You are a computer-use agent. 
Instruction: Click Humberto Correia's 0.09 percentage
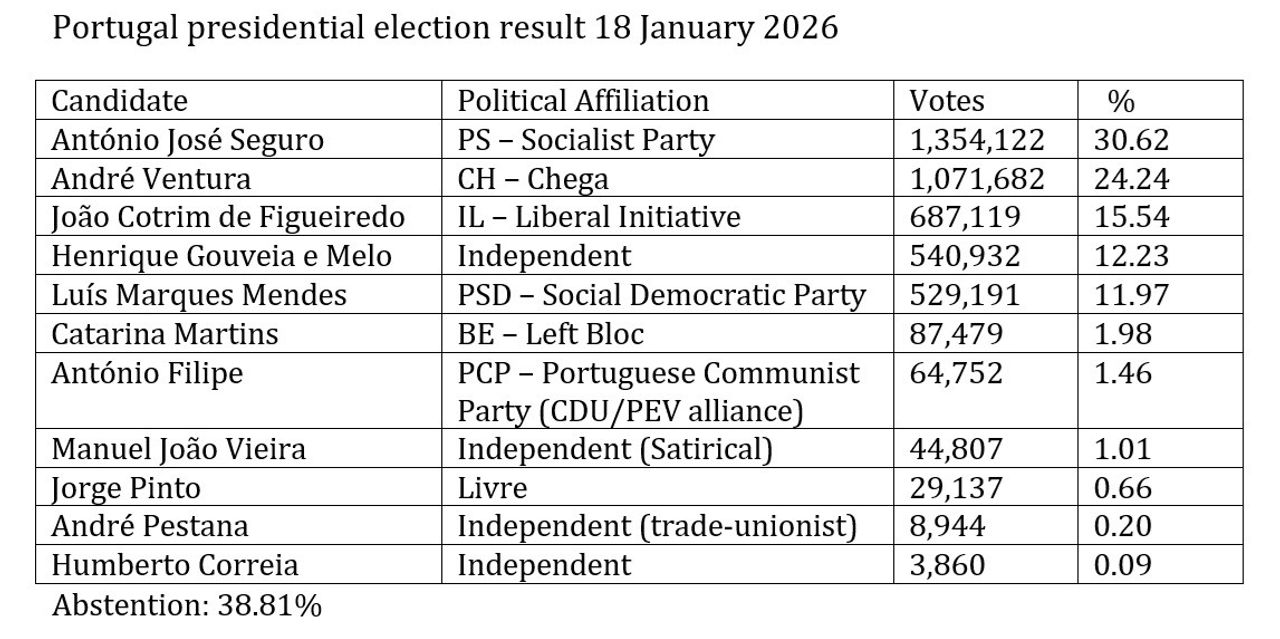click(1122, 565)
